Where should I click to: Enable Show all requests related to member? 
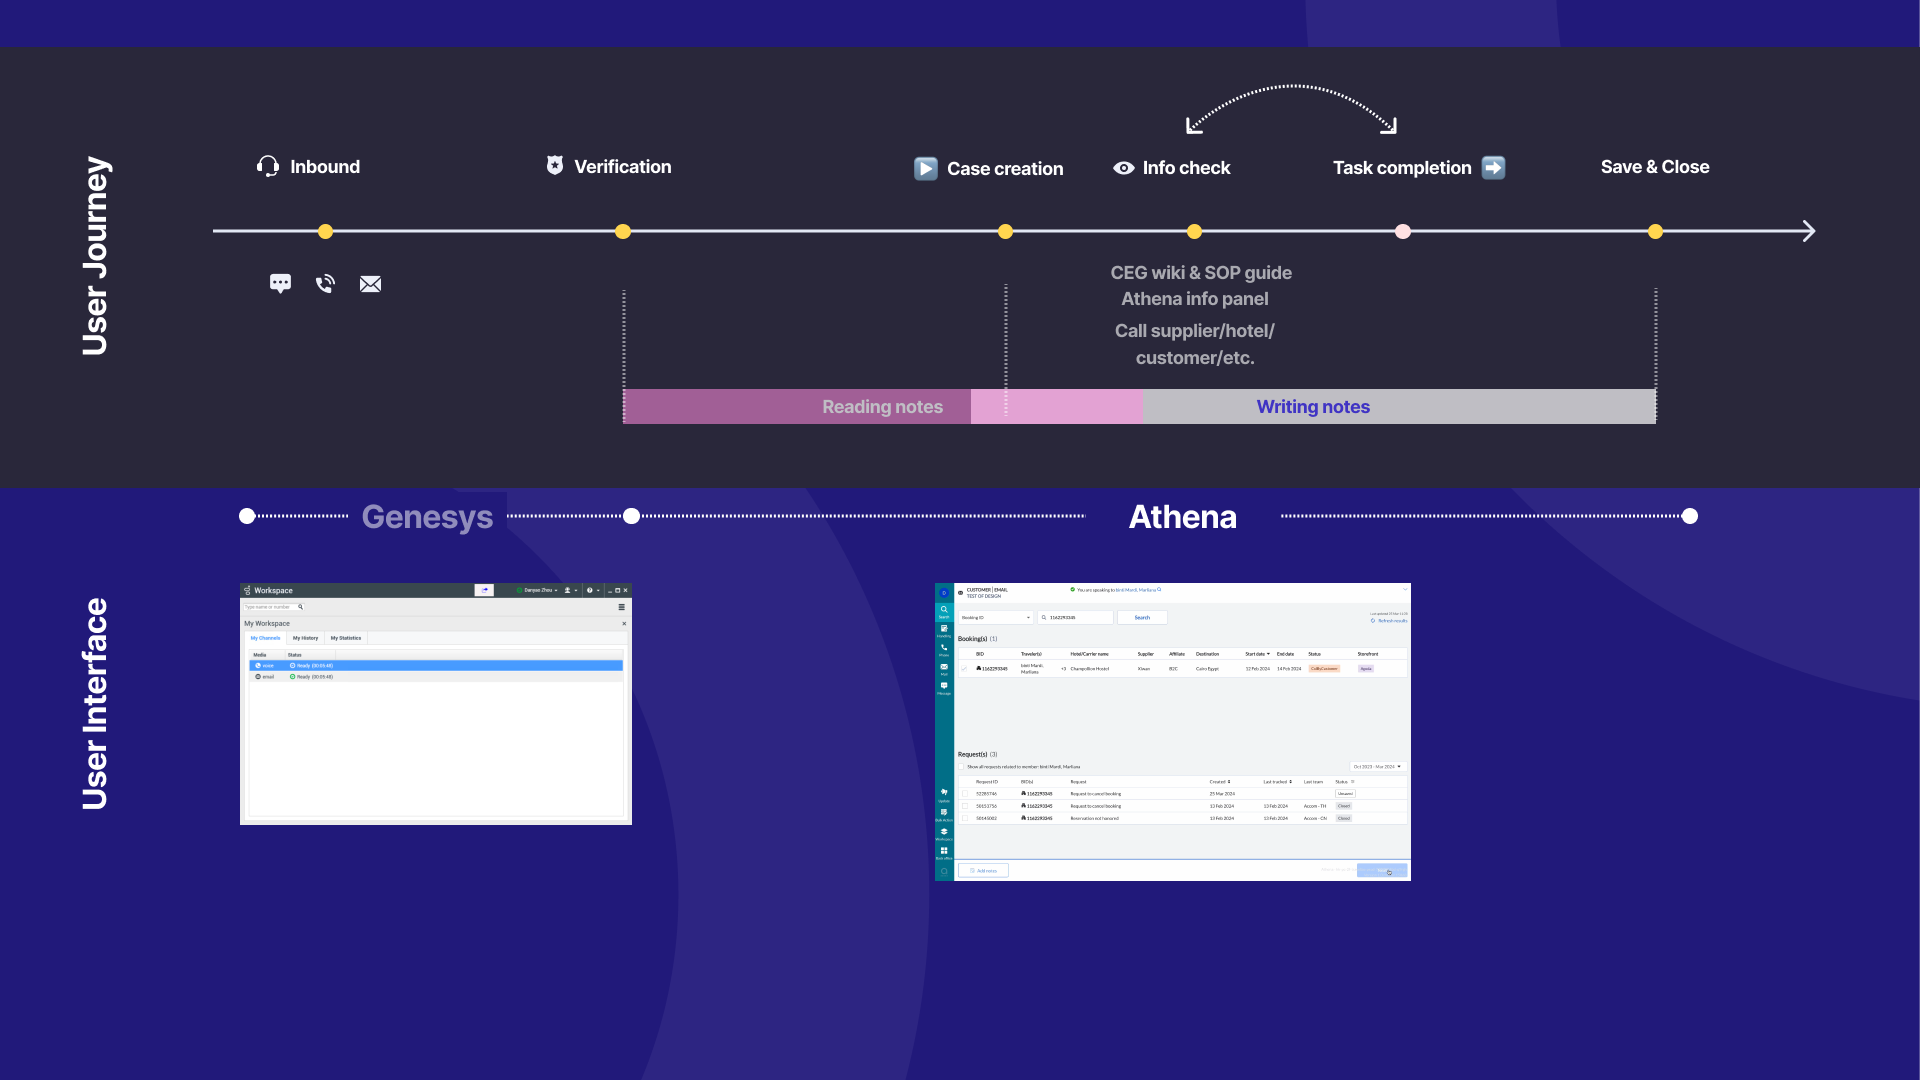coord(962,767)
